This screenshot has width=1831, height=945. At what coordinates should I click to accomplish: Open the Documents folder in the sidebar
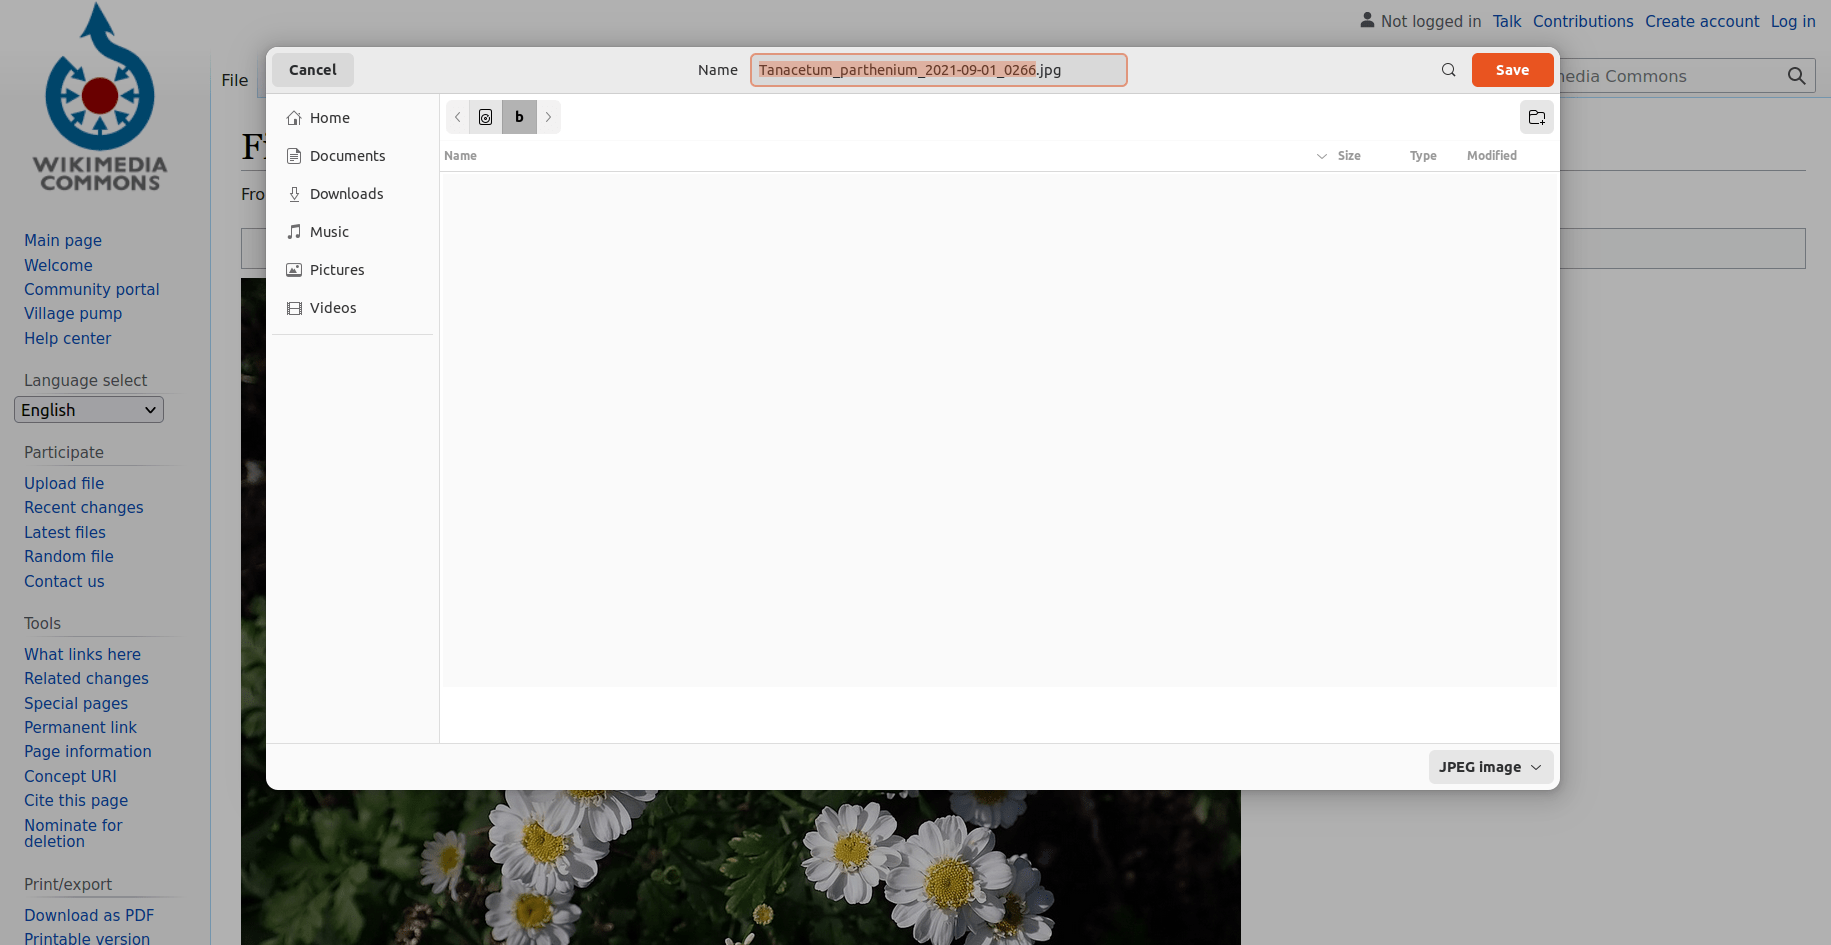click(348, 155)
